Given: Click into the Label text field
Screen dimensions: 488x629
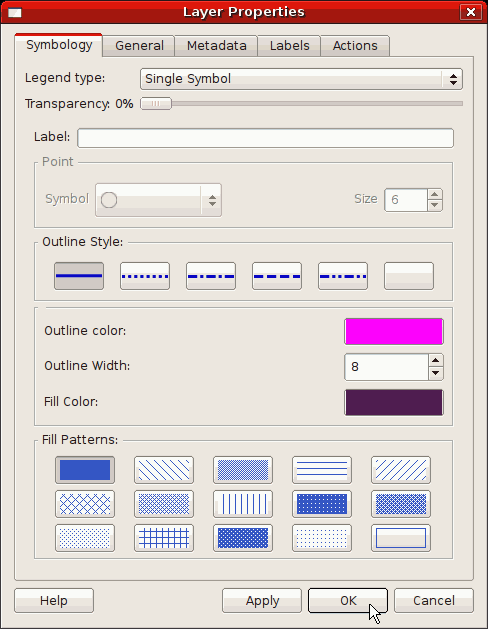Looking at the screenshot, I should [x=265, y=138].
